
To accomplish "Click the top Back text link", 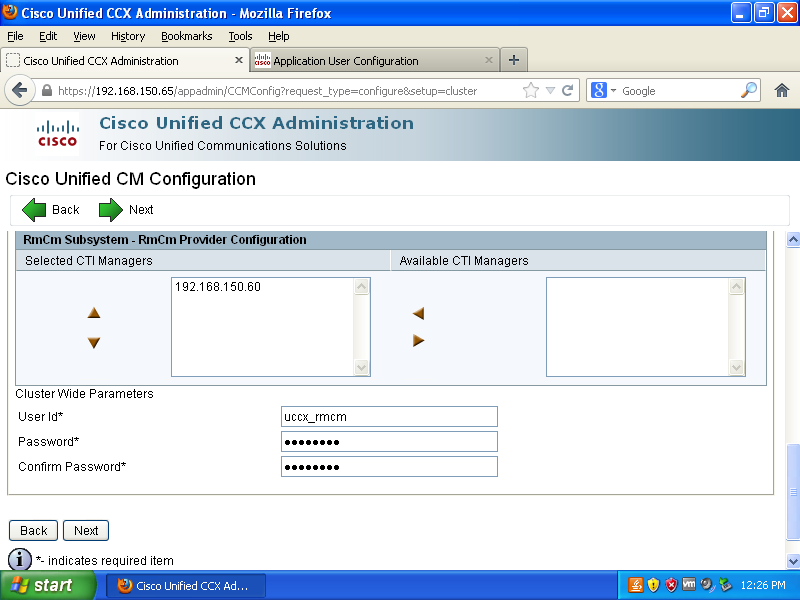I will [x=66, y=210].
